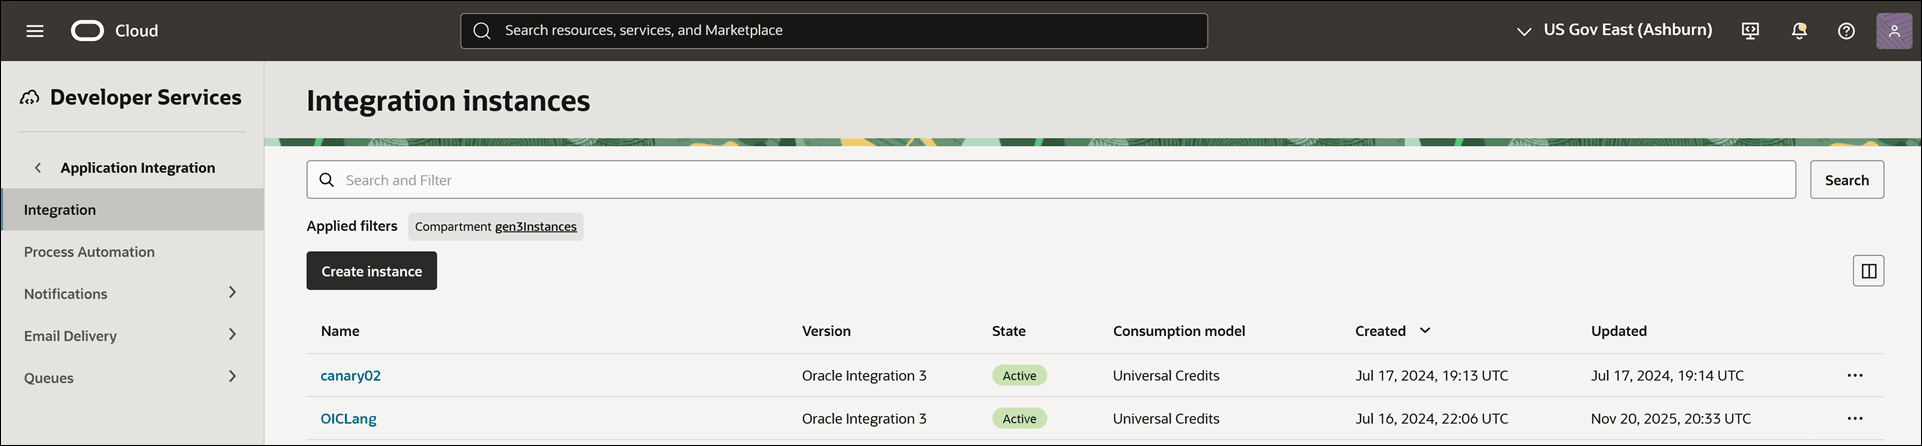Screen dimensions: 1922x446
Task: Click the magnifier icon in top search bar
Action: (x=482, y=31)
